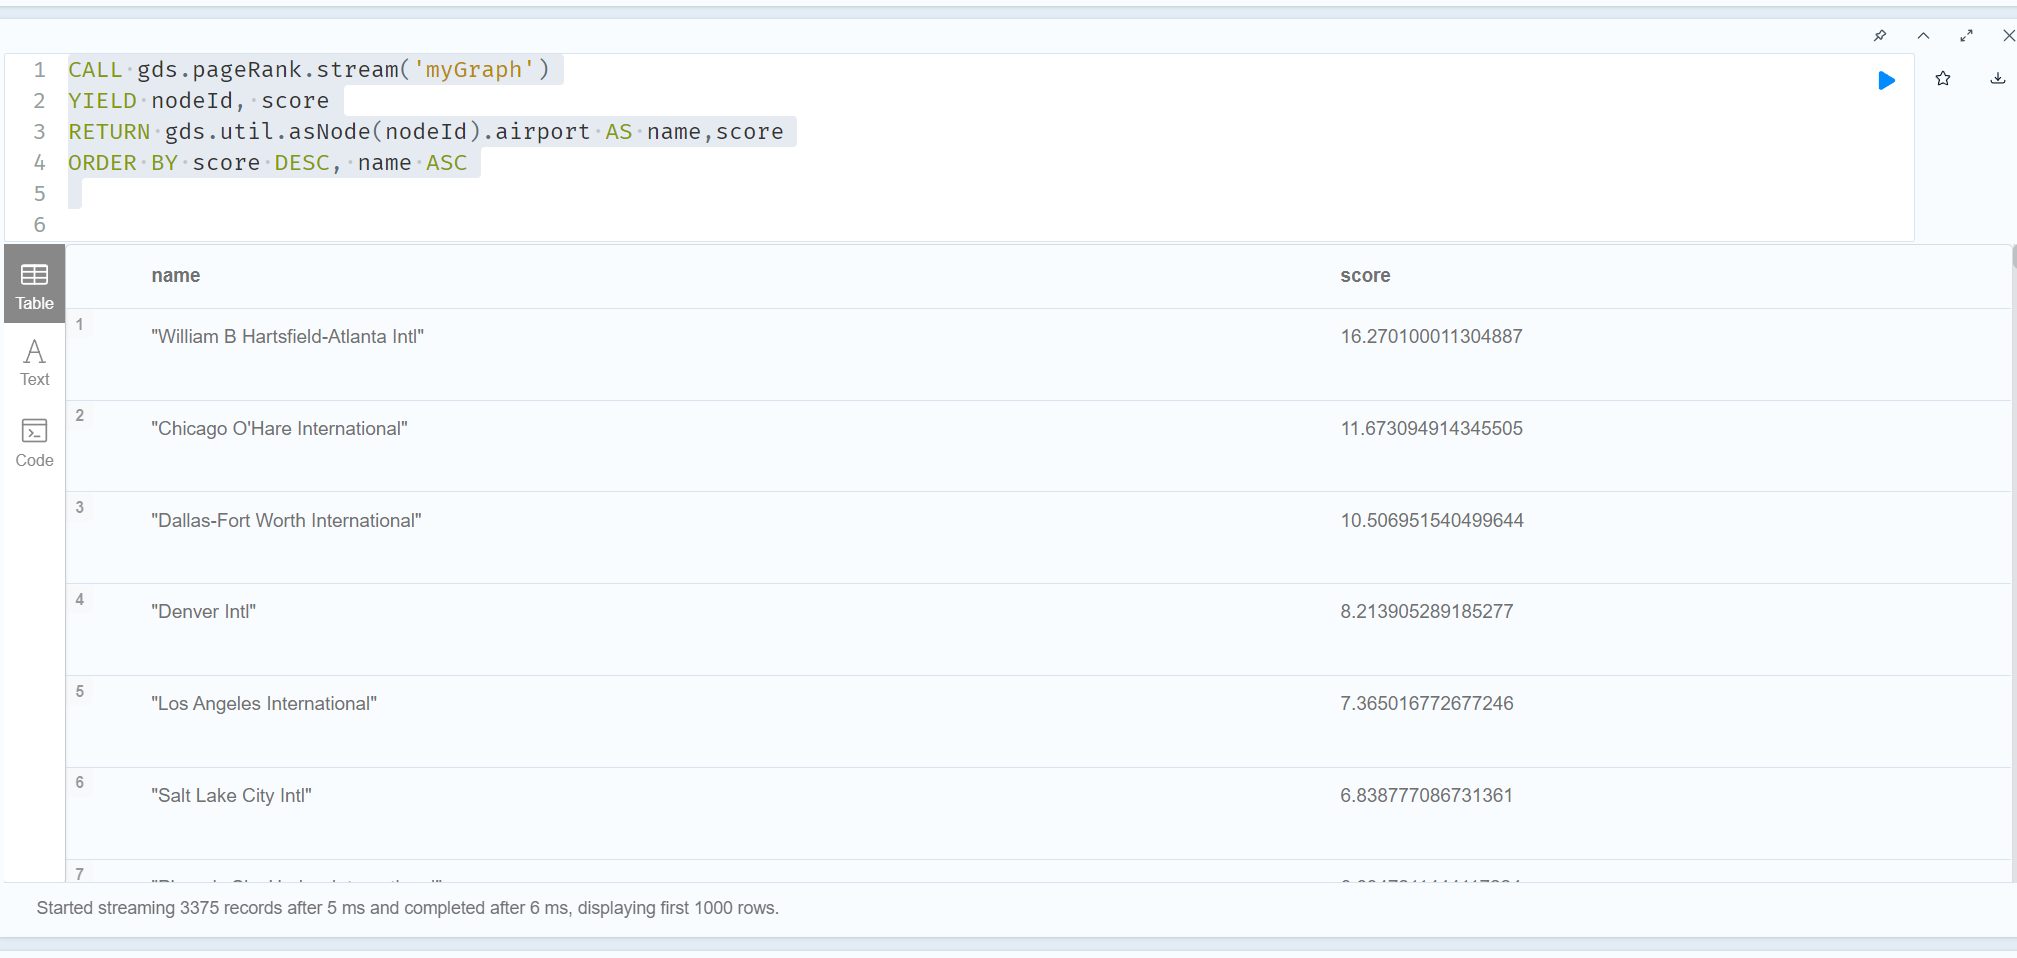Screen dimensions: 2017x958
Task: Click the "Denver Intl" result cell
Action: [x=203, y=611]
